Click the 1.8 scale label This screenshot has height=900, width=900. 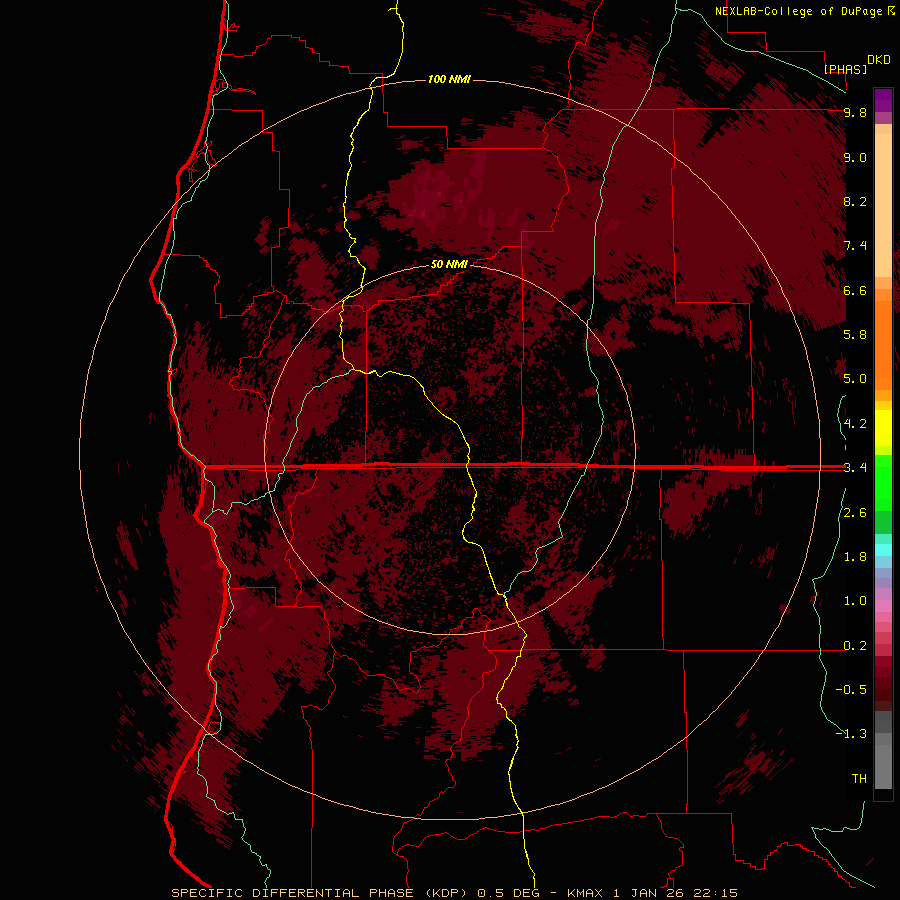tap(855, 557)
